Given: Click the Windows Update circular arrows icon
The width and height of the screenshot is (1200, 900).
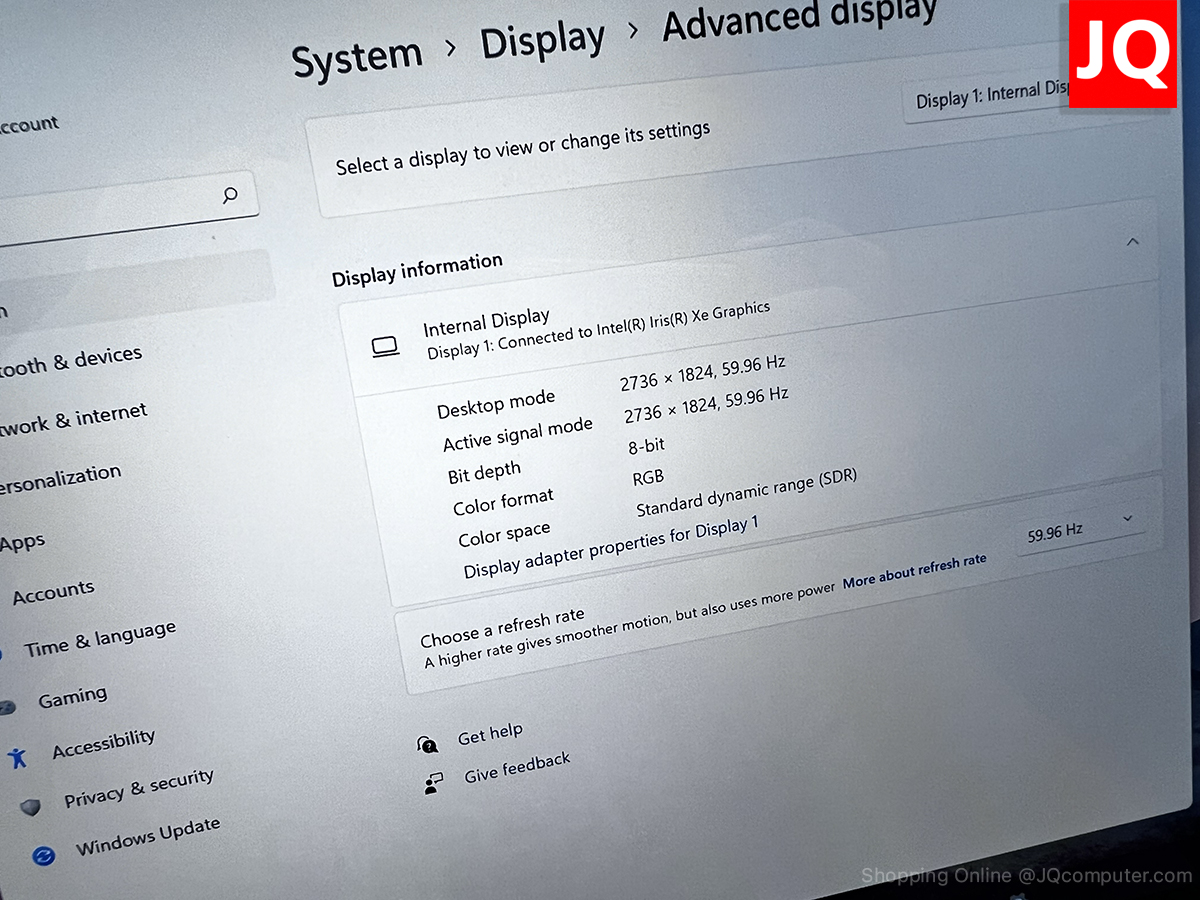Looking at the screenshot, I should [43, 856].
